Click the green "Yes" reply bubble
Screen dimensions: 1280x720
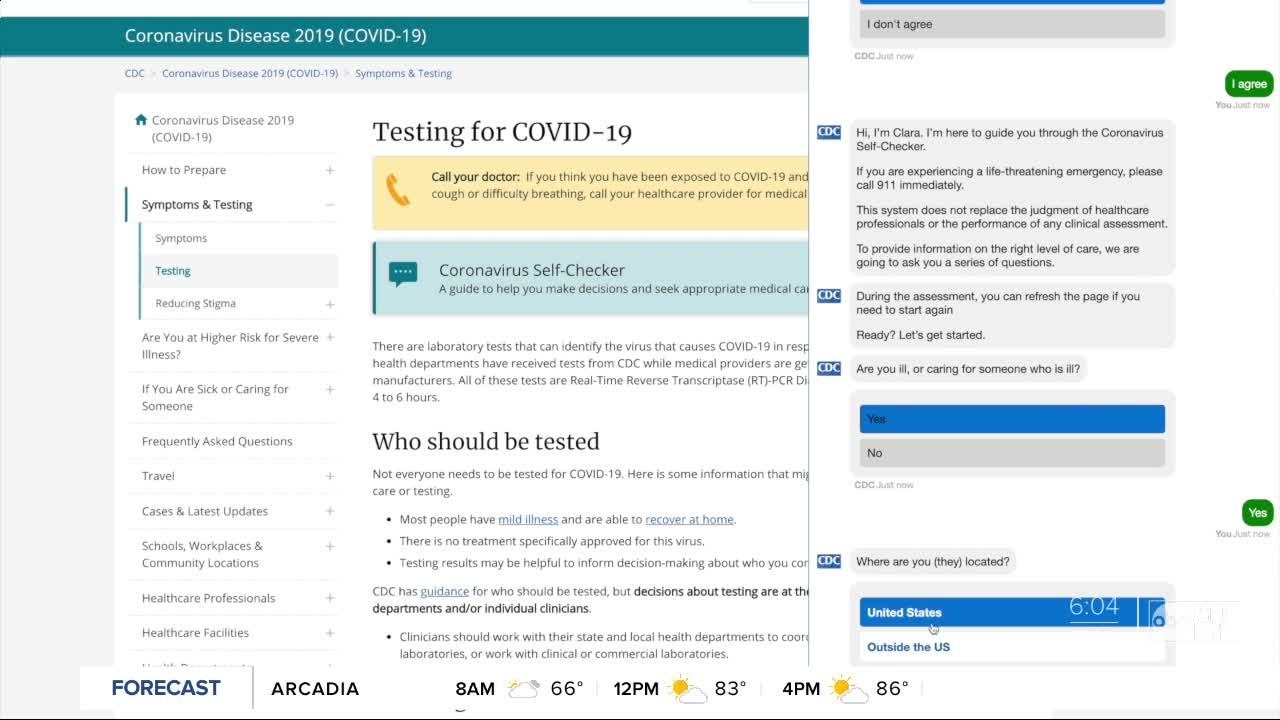click(1257, 513)
